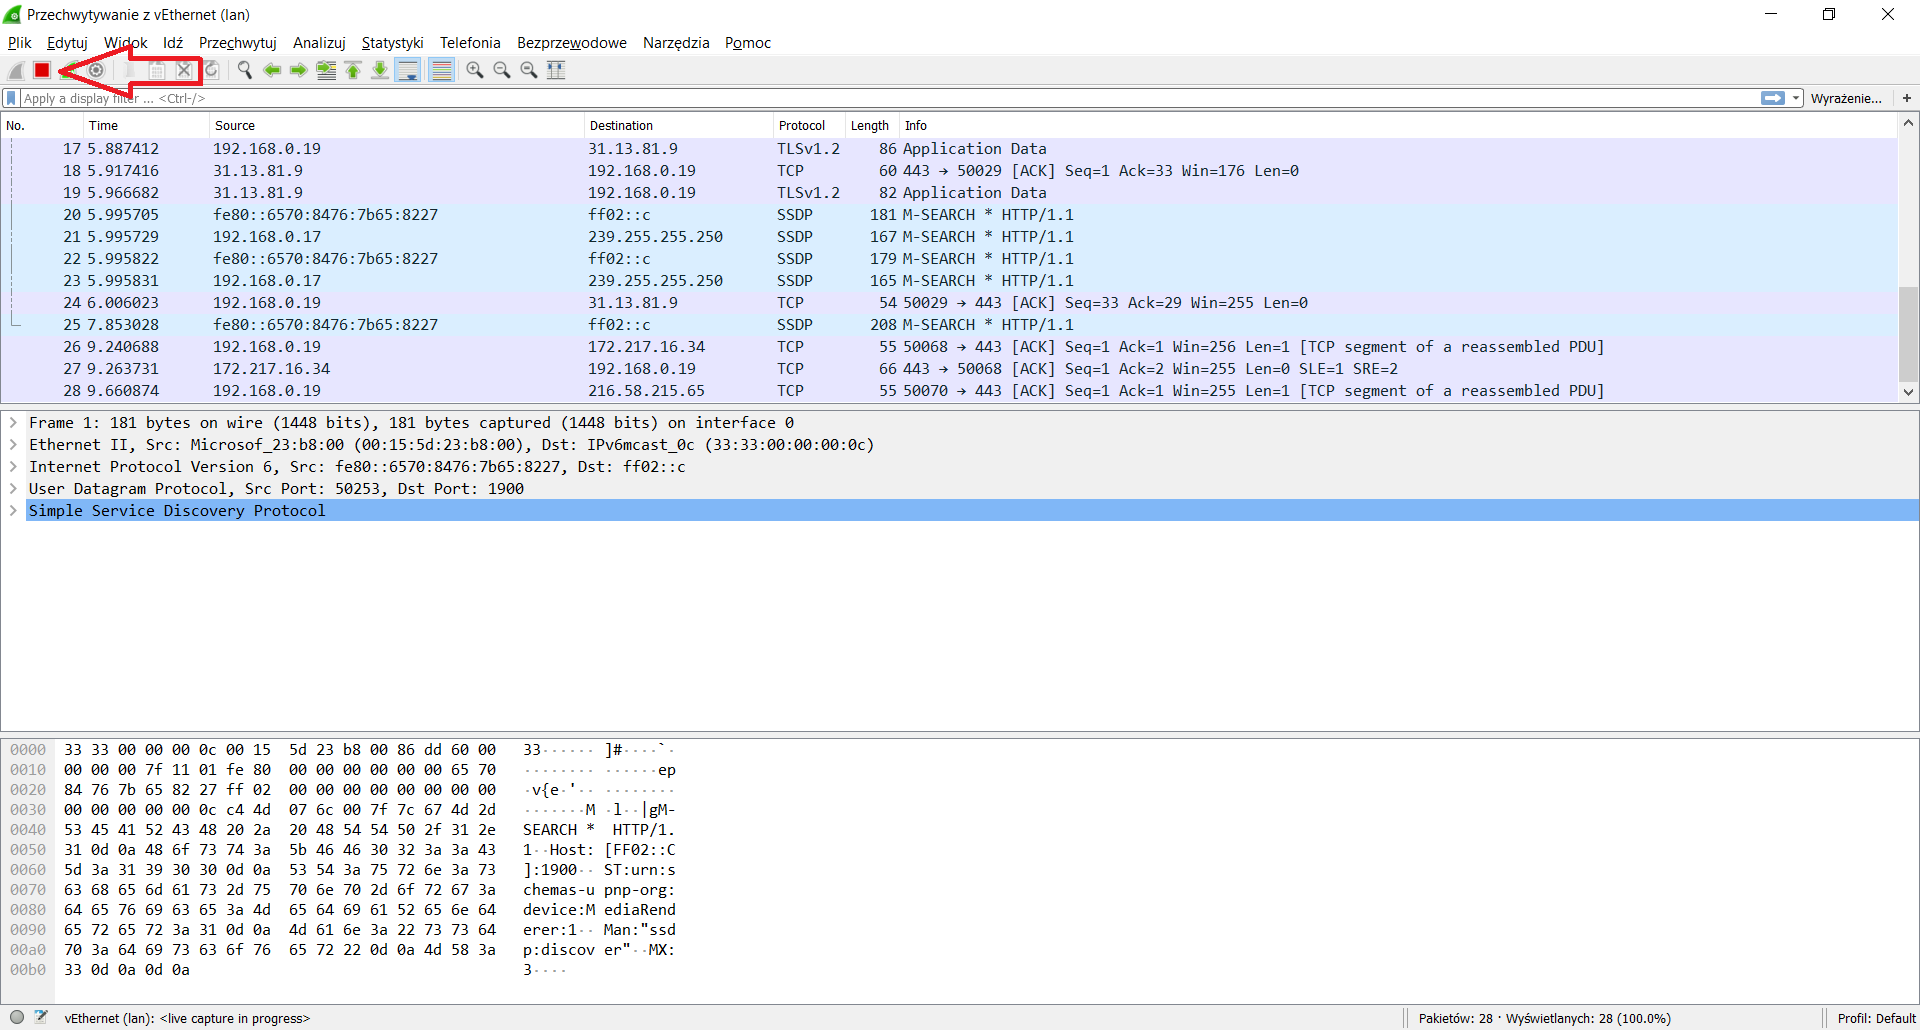
Task: Toggle the display filter bookmark icon
Action: 11,98
